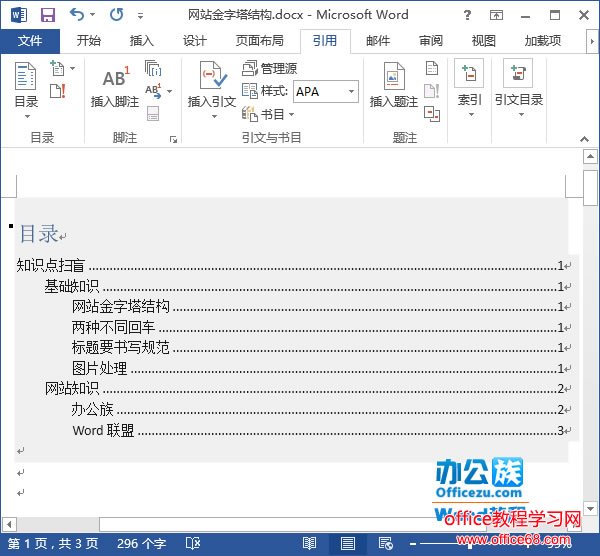Switch to the 邮件 tab
The image size is (600, 556).
click(378, 41)
